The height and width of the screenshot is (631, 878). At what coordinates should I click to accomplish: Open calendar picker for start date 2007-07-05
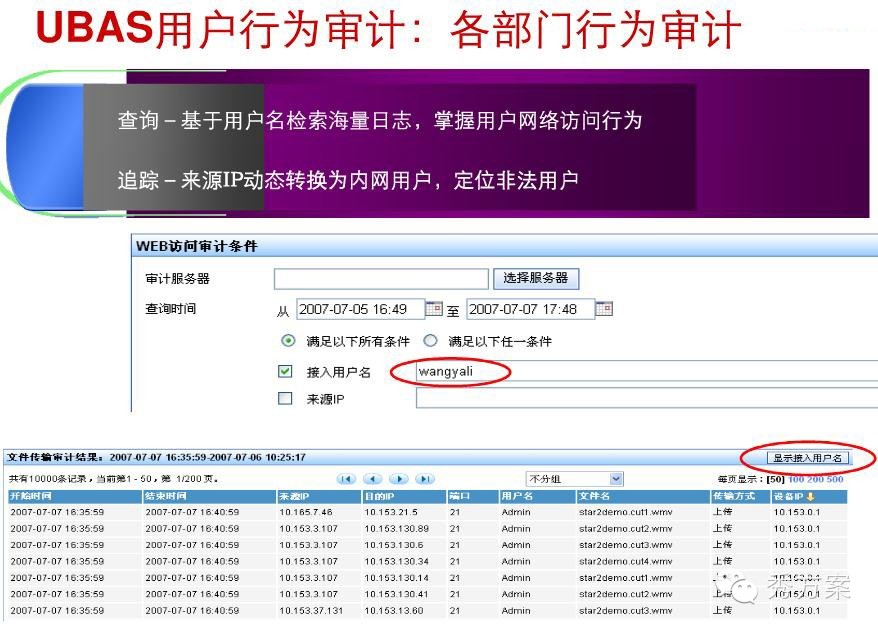pos(434,309)
